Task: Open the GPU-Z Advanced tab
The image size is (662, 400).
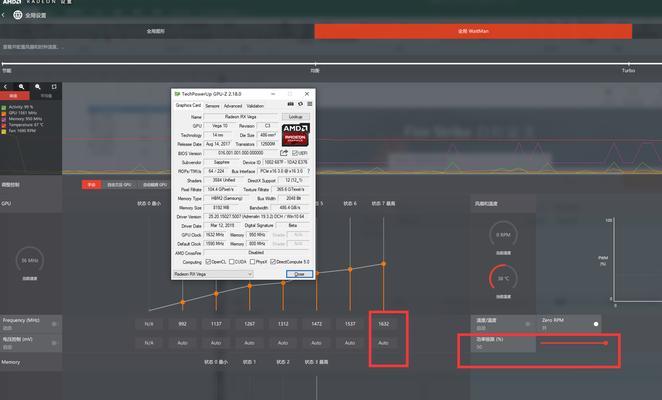Action: pos(233,106)
